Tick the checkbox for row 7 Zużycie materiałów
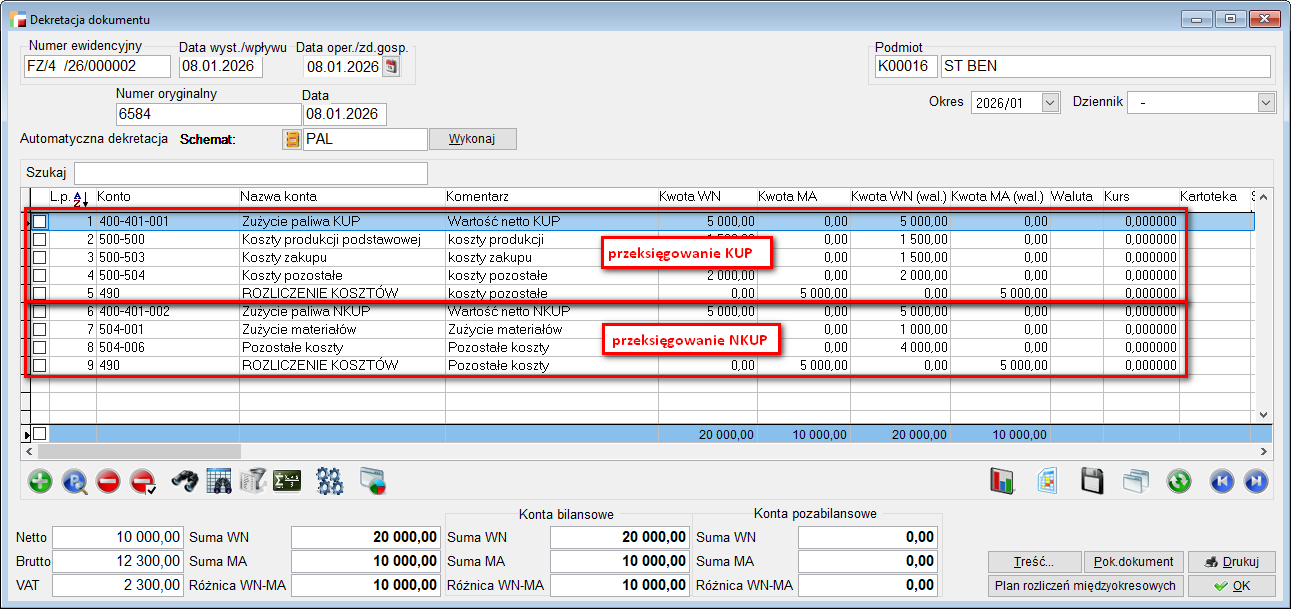Image resolution: width=1291 pixels, height=609 pixels. 40,330
